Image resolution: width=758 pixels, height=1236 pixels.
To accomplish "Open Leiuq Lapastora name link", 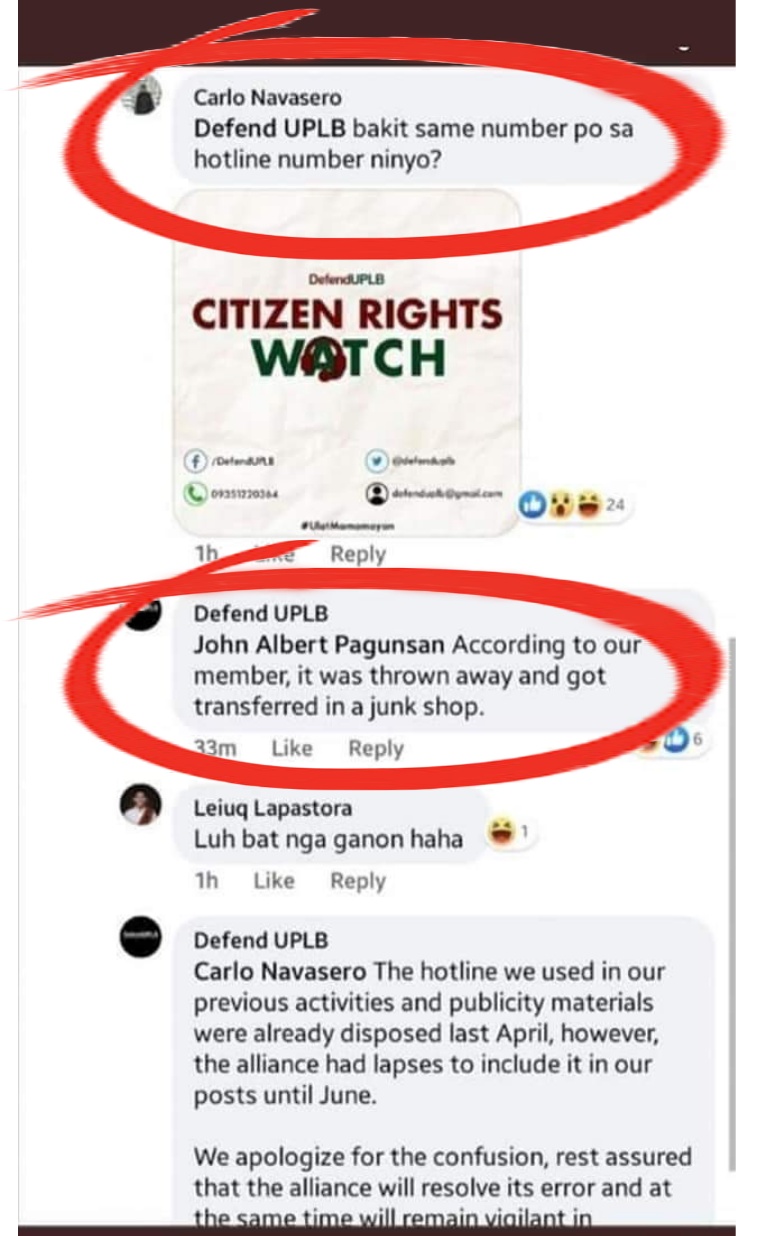I will click(273, 808).
